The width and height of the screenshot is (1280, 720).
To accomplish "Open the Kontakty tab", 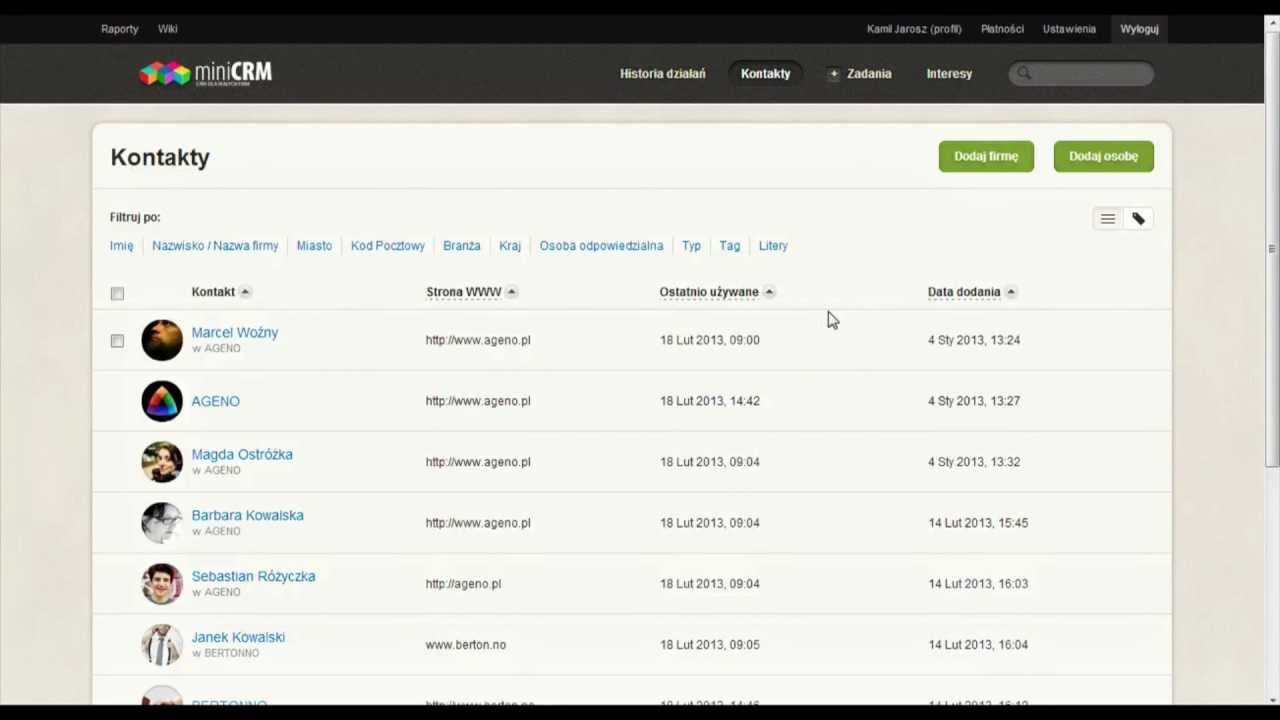I will pos(765,73).
